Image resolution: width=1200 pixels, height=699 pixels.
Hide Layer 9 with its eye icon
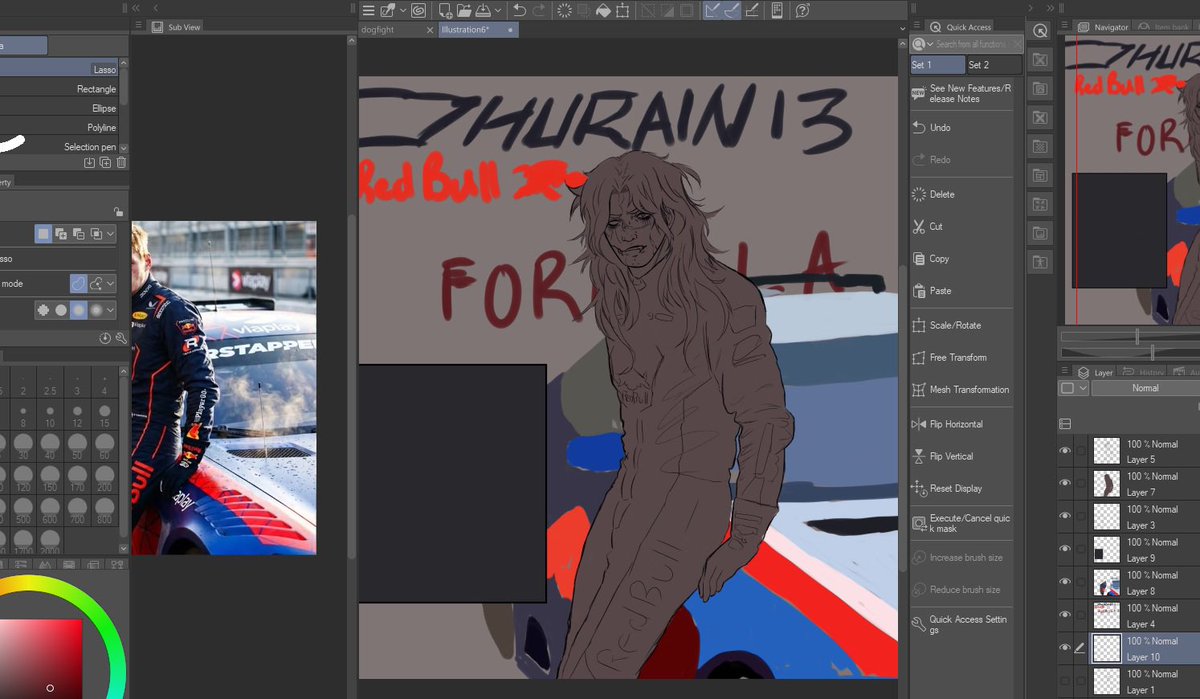(1065, 549)
